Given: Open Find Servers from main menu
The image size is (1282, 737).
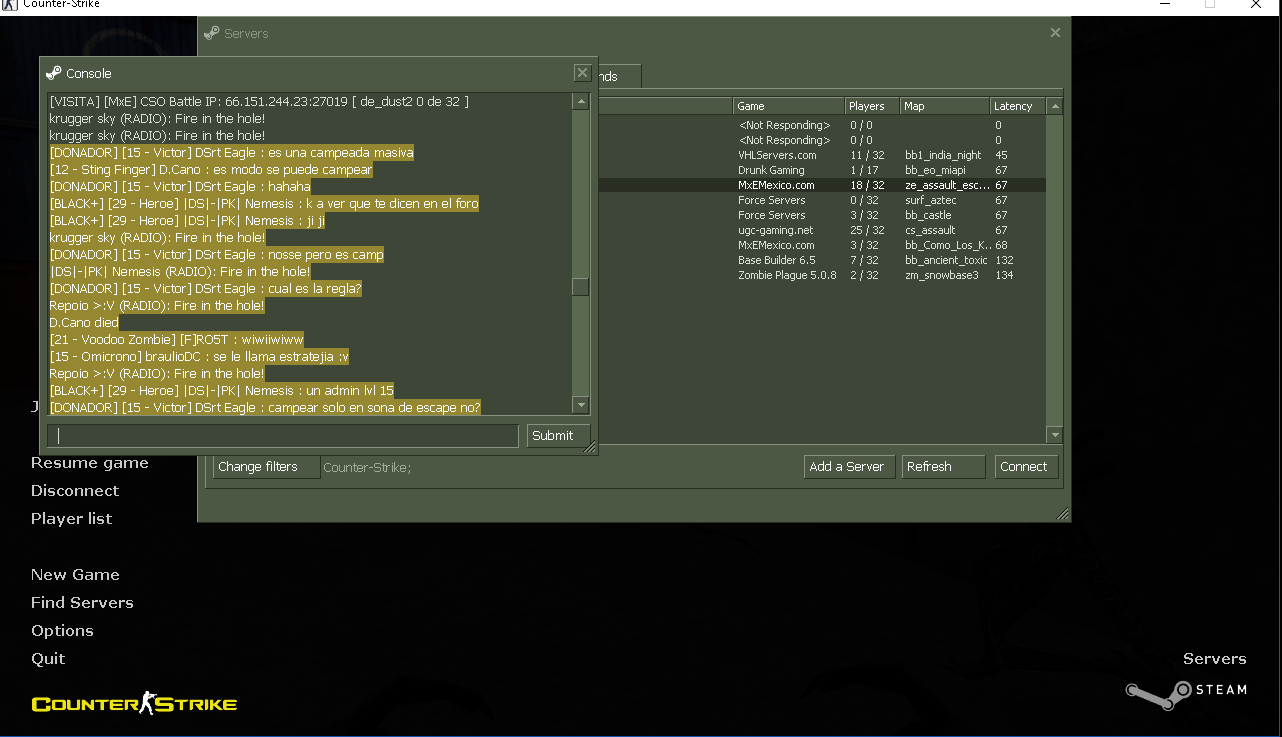Looking at the screenshot, I should (82, 603).
